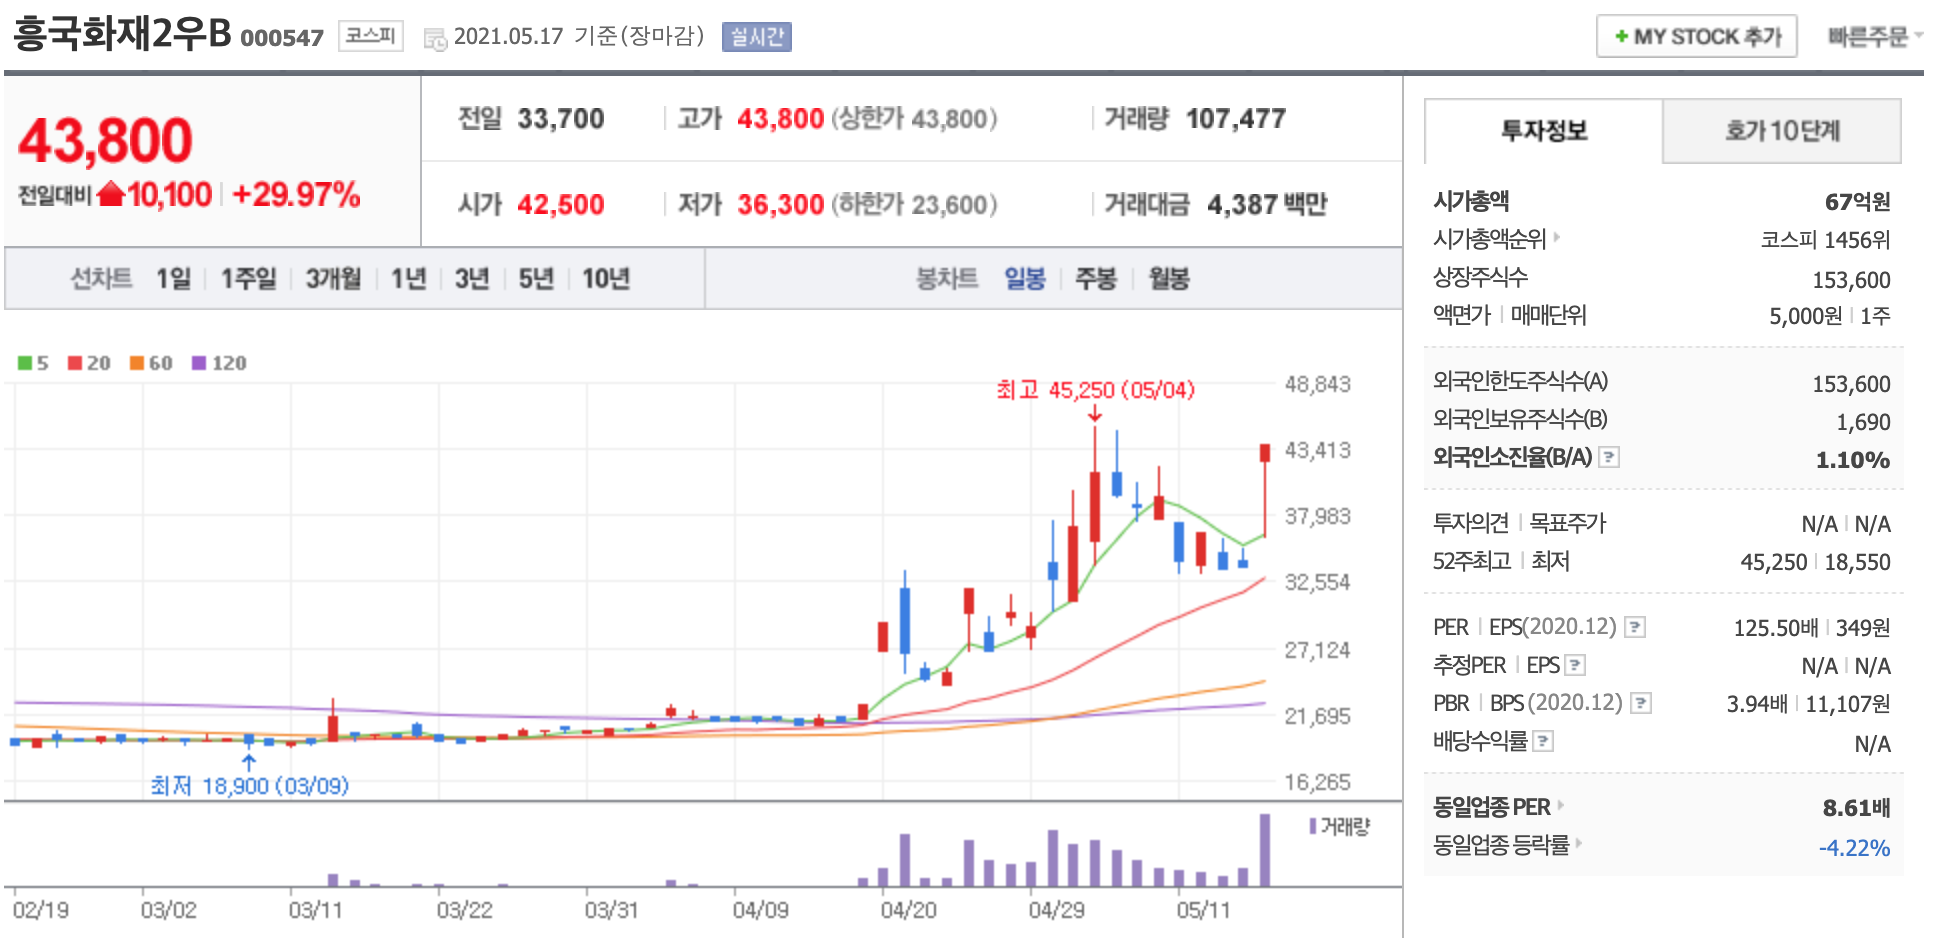The image size is (1938, 938).
Task: Open help icon next to PBR BPS(2020.12)
Action: [x=1641, y=703]
